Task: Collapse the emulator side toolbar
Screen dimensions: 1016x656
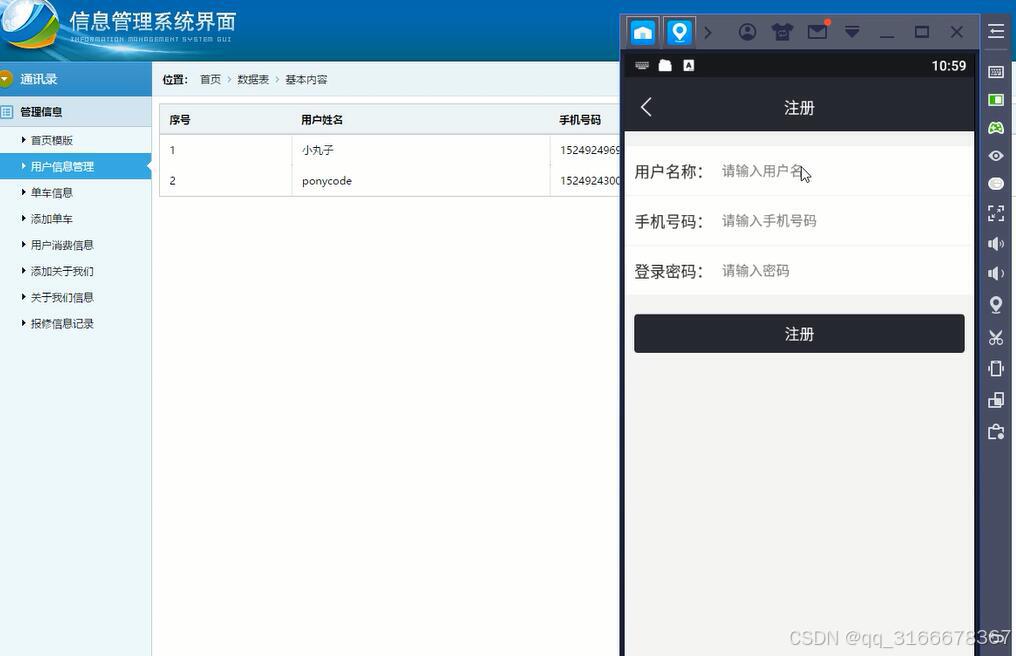Action: pyautogui.click(x=997, y=31)
